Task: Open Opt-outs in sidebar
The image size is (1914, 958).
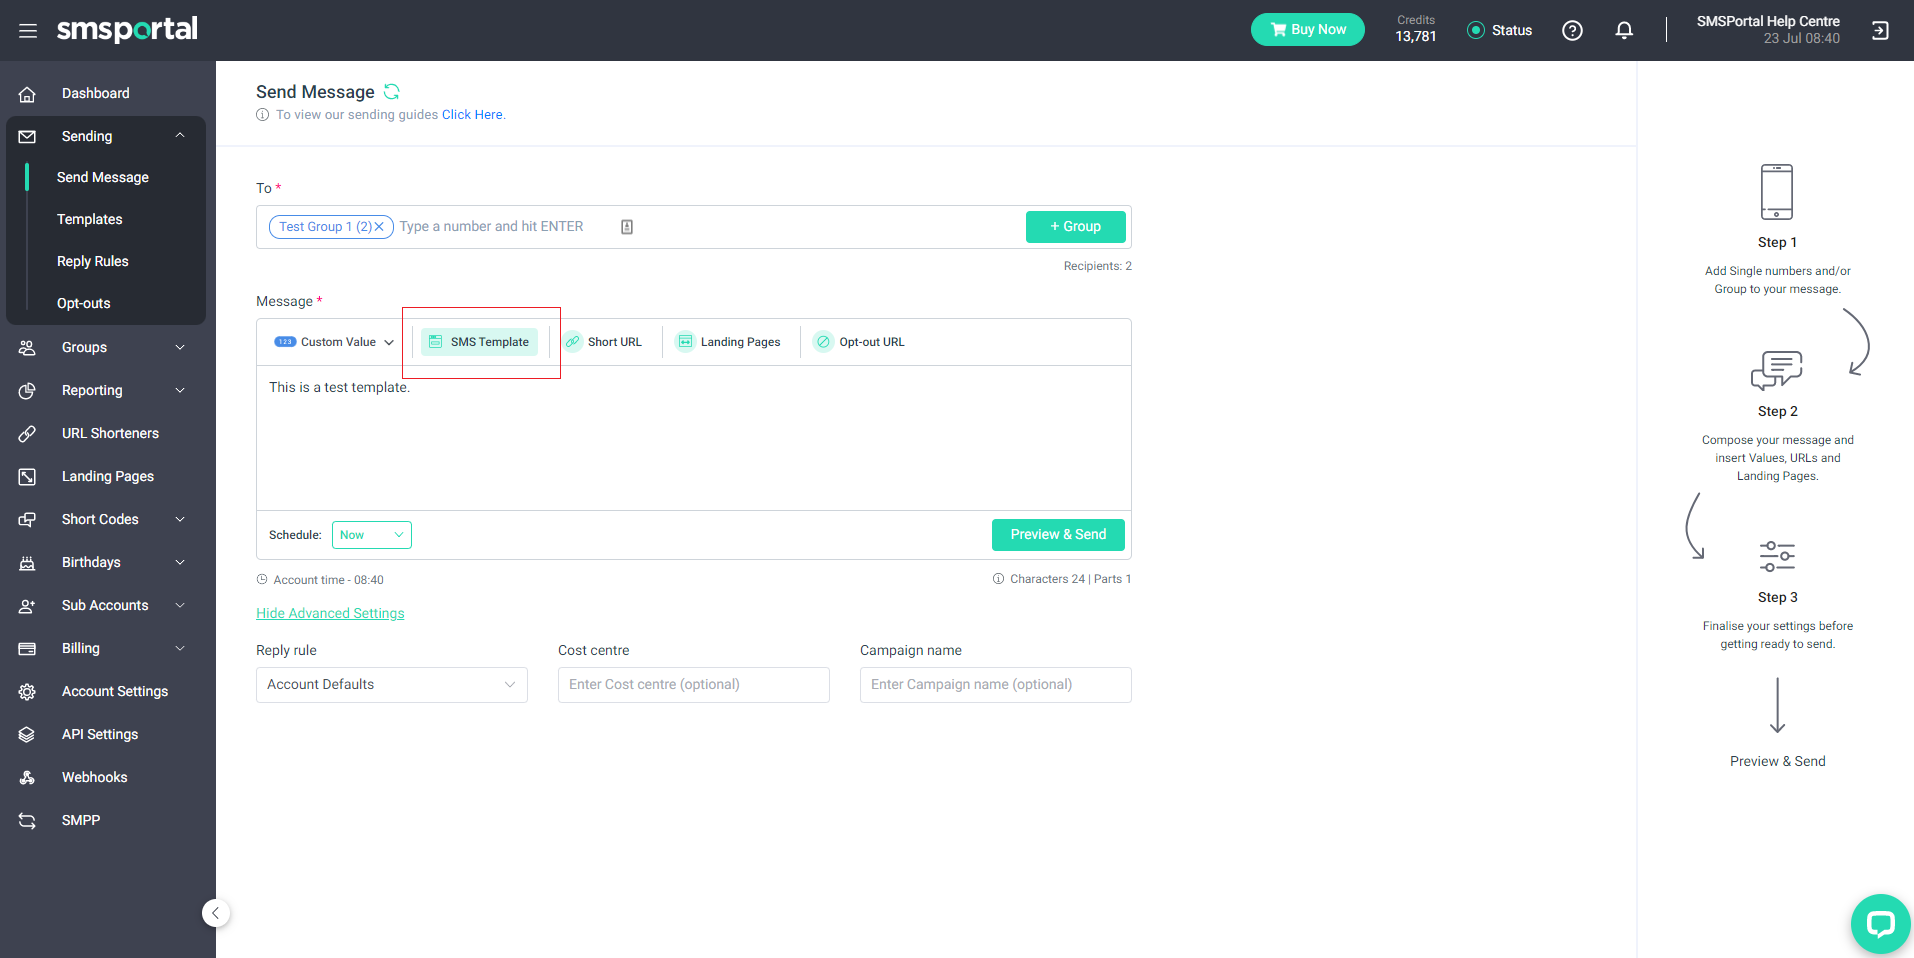Action: 84,303
